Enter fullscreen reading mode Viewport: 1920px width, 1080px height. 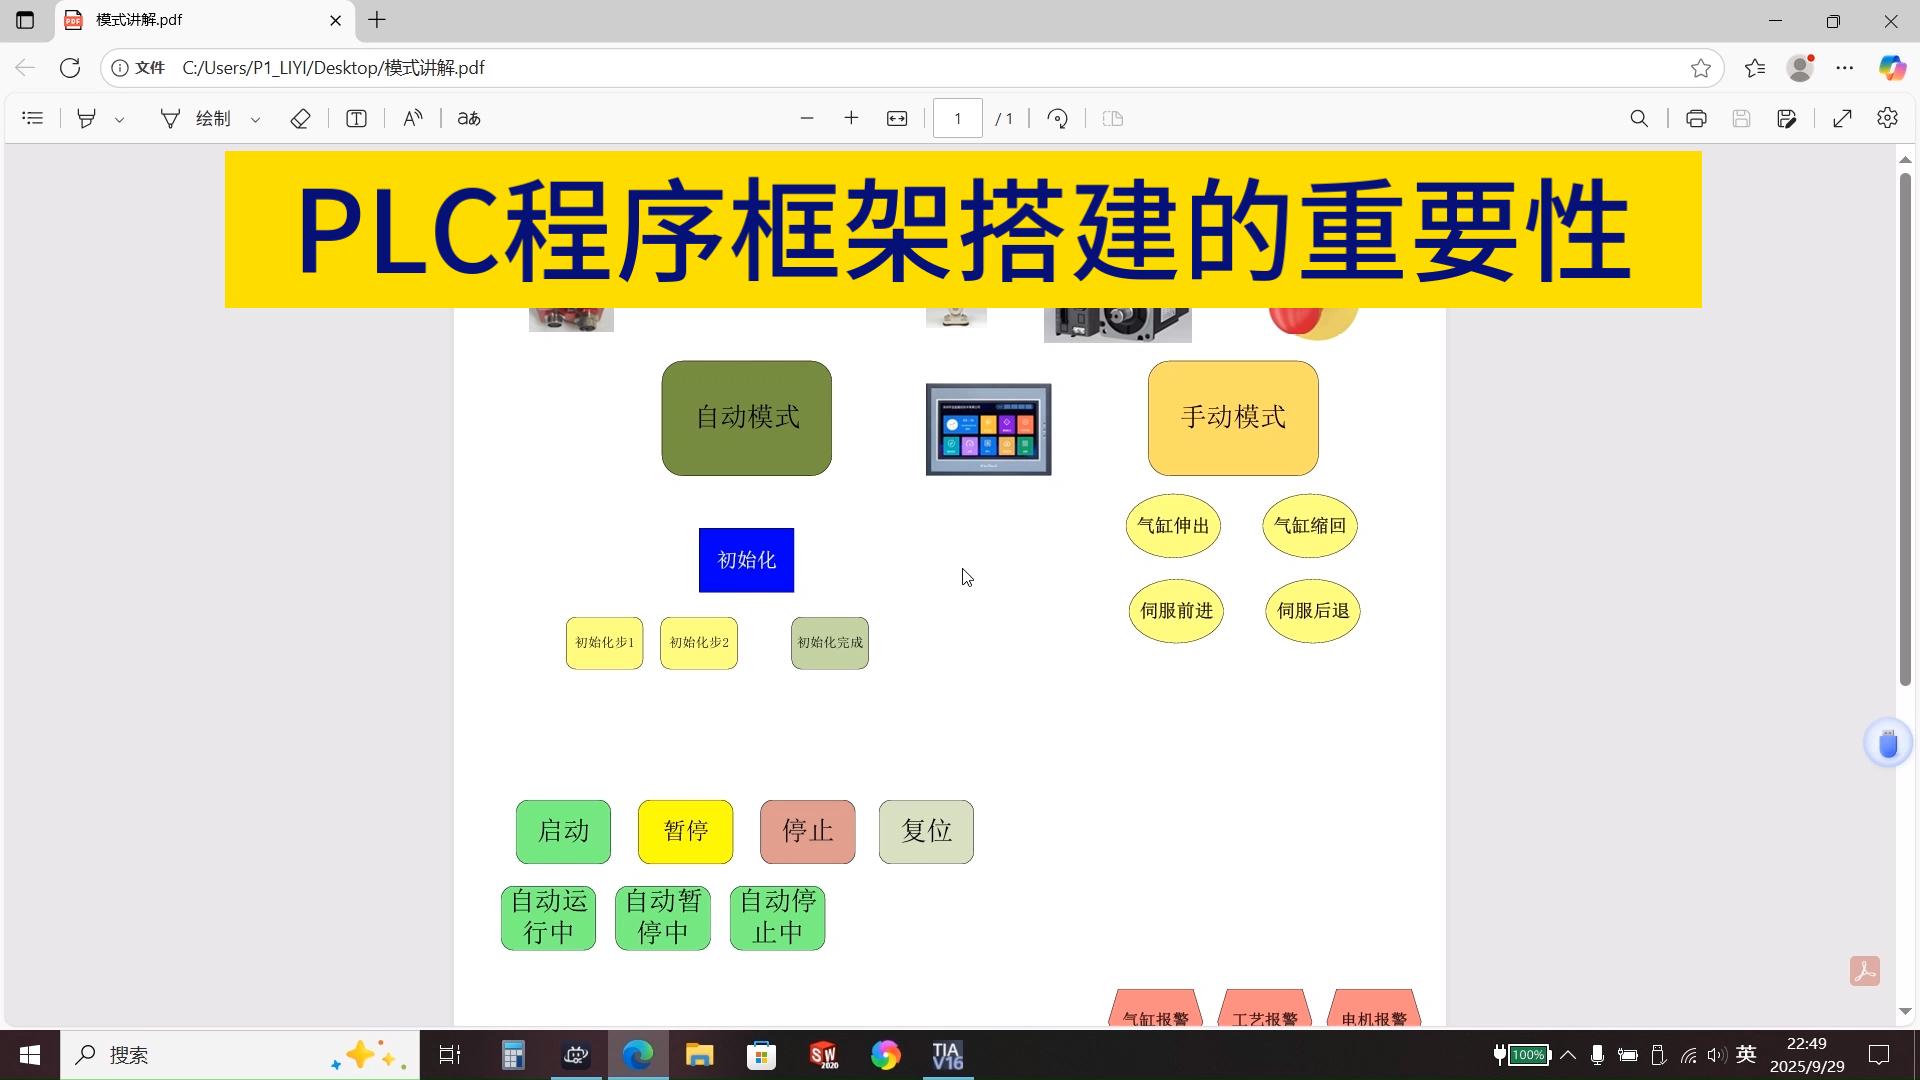(x=1843, y=118)
